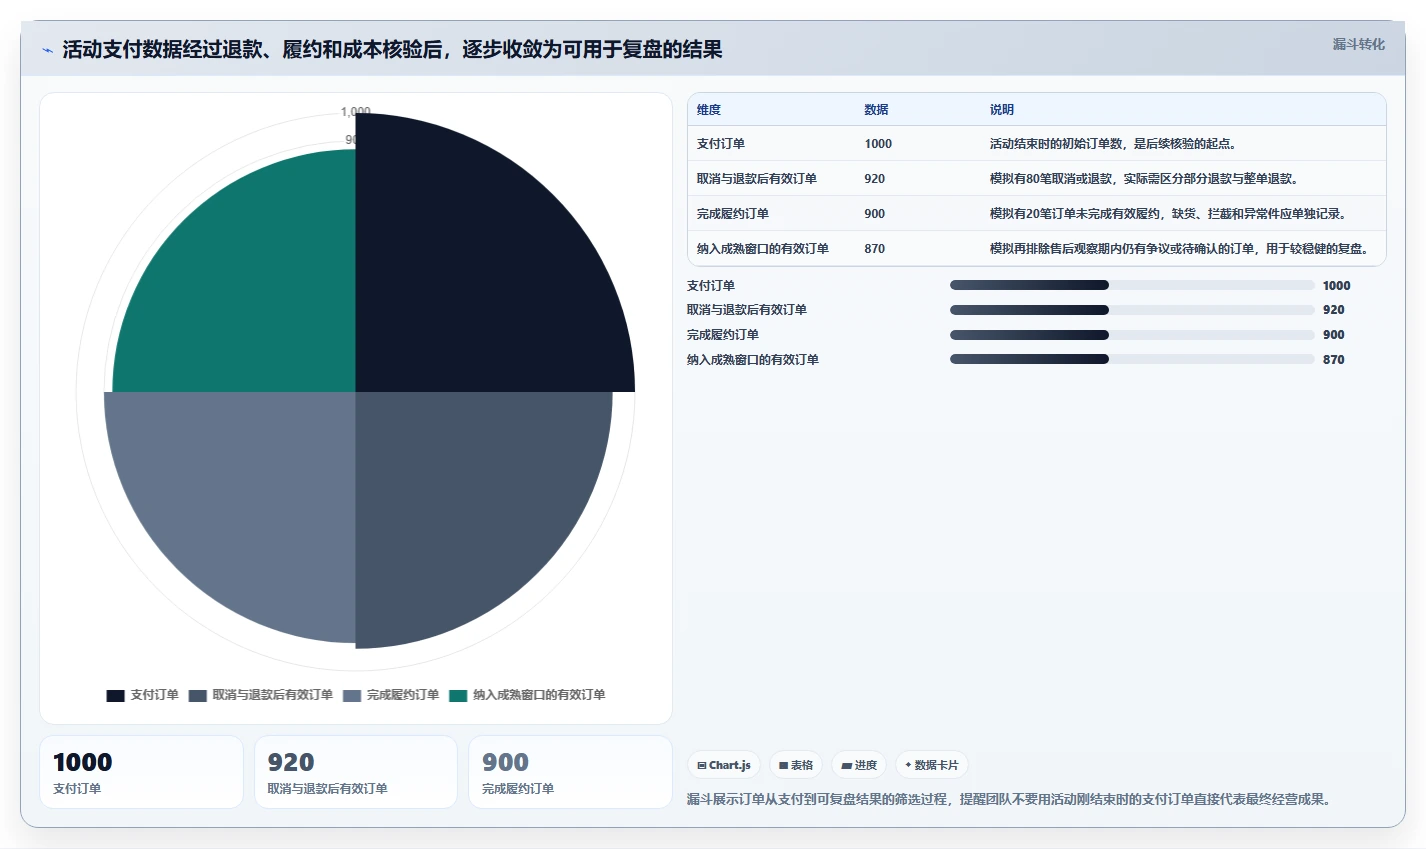Toggle 纳入成熟窗口的有效订单 legend entry
1426x849 pixels.
[x=527, y=695]
